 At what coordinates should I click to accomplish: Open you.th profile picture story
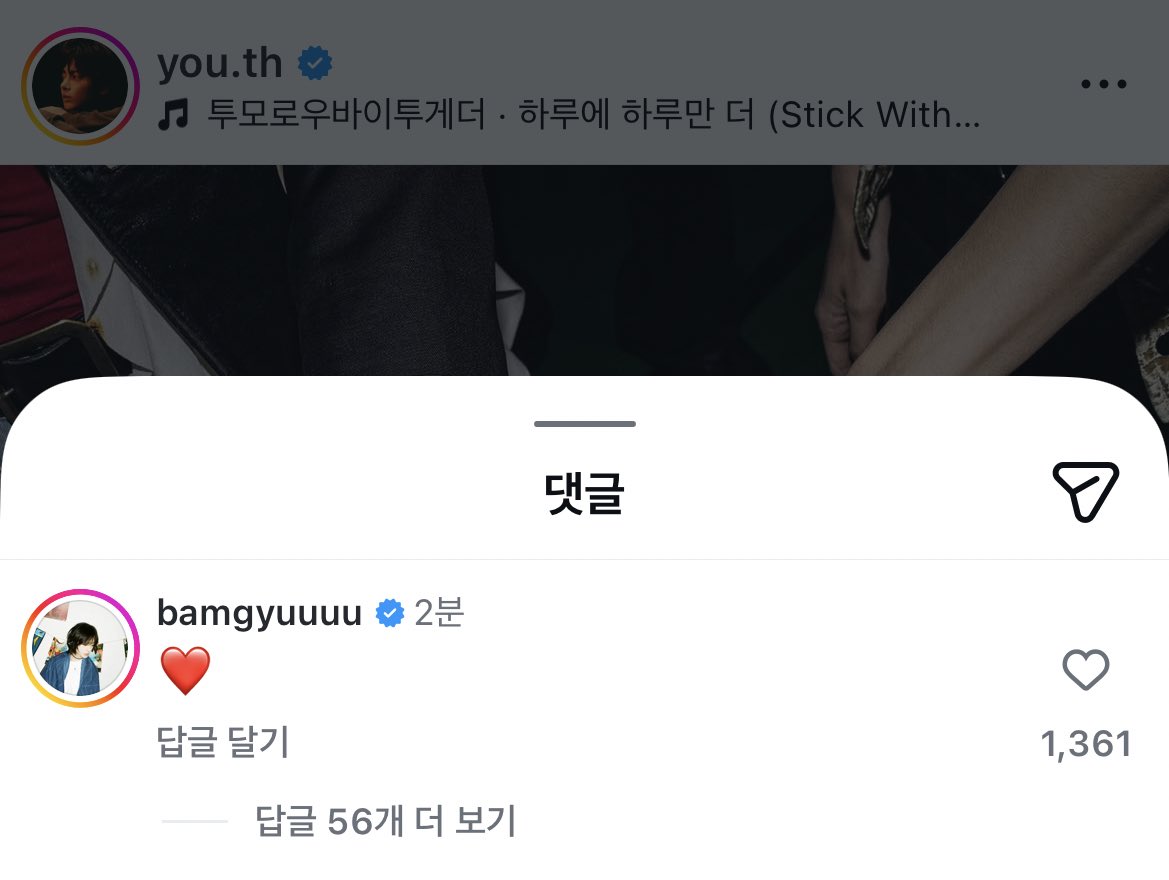pos(81,86)
